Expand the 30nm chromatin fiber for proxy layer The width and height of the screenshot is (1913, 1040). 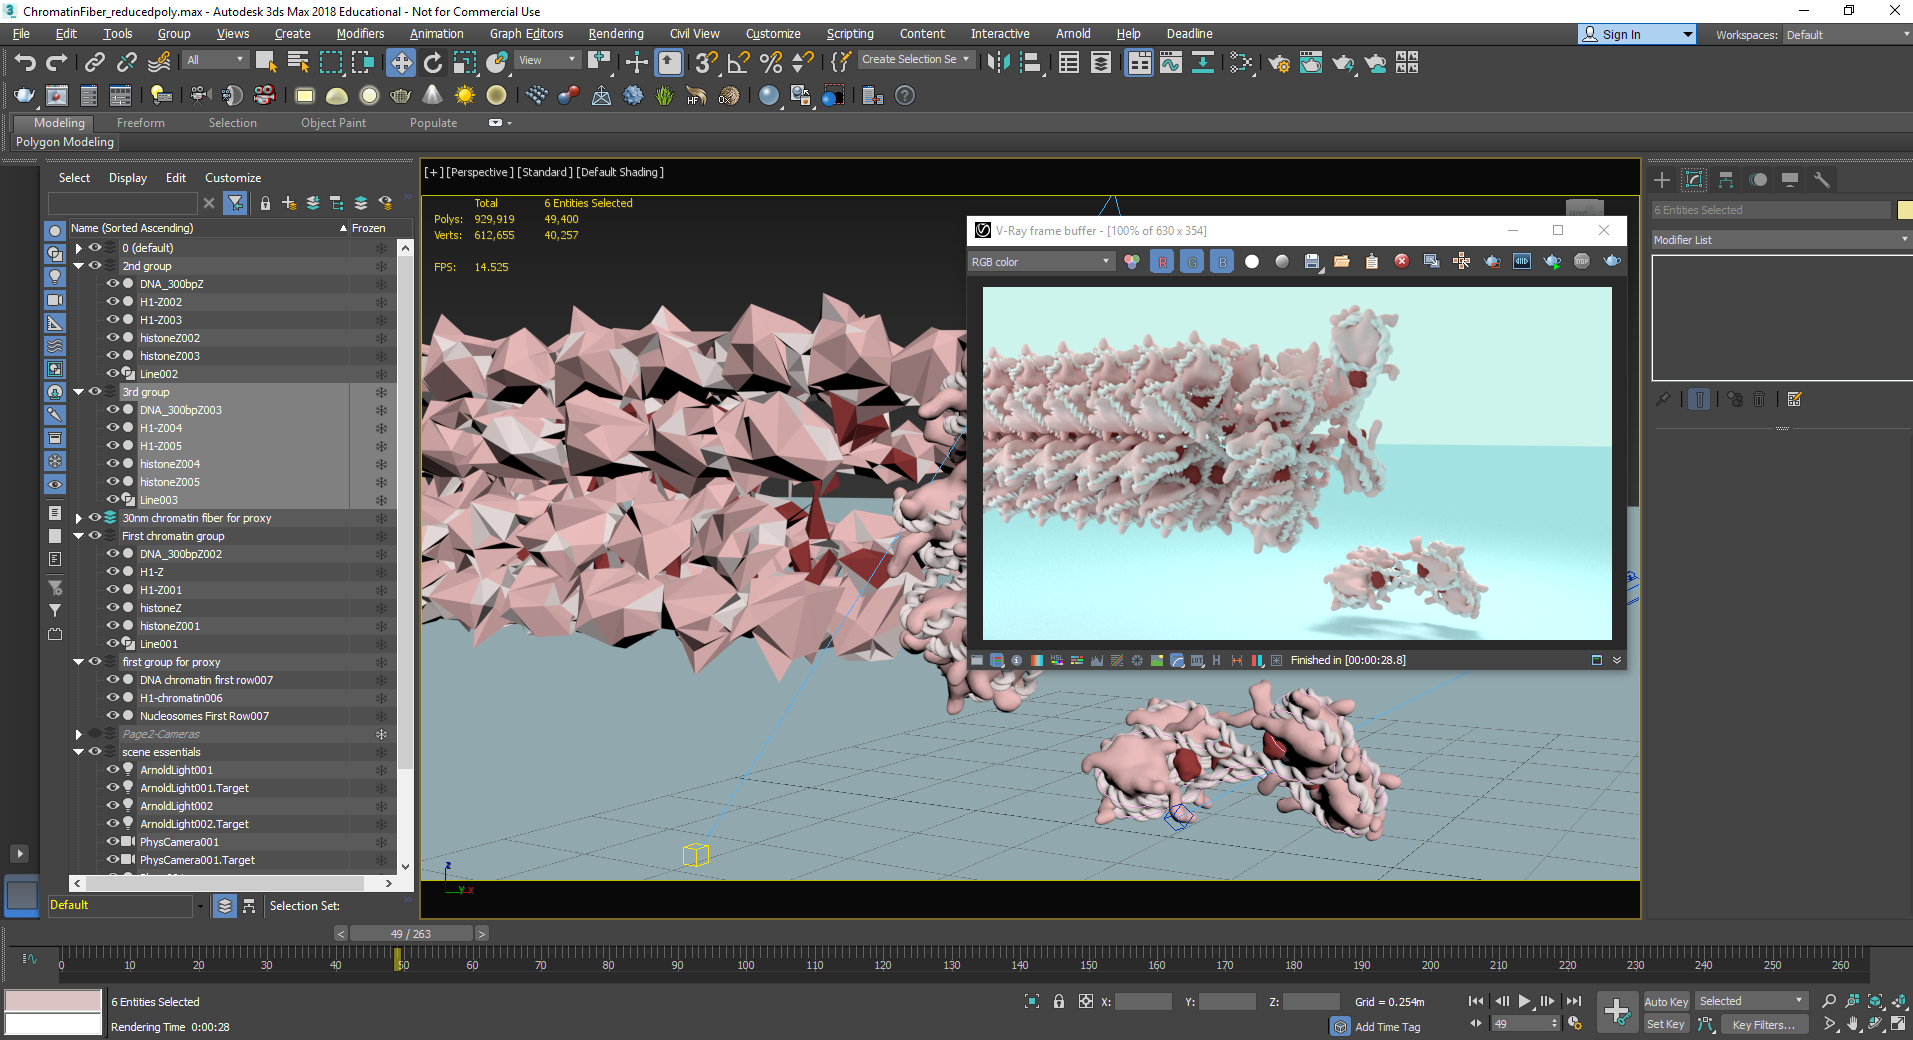pos(79,518)
